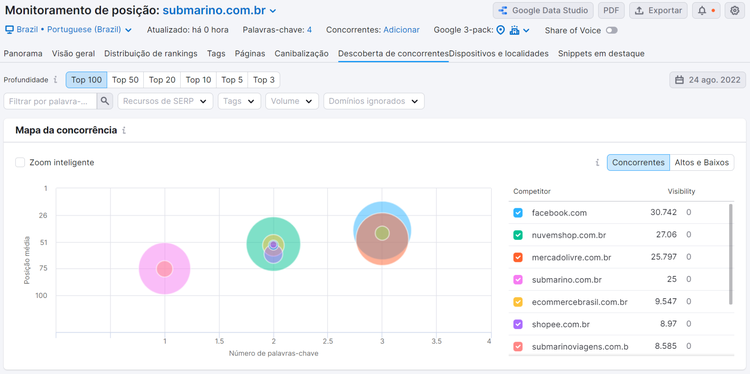Click Mapa da concorrência info icon

[x=124, y=130]
